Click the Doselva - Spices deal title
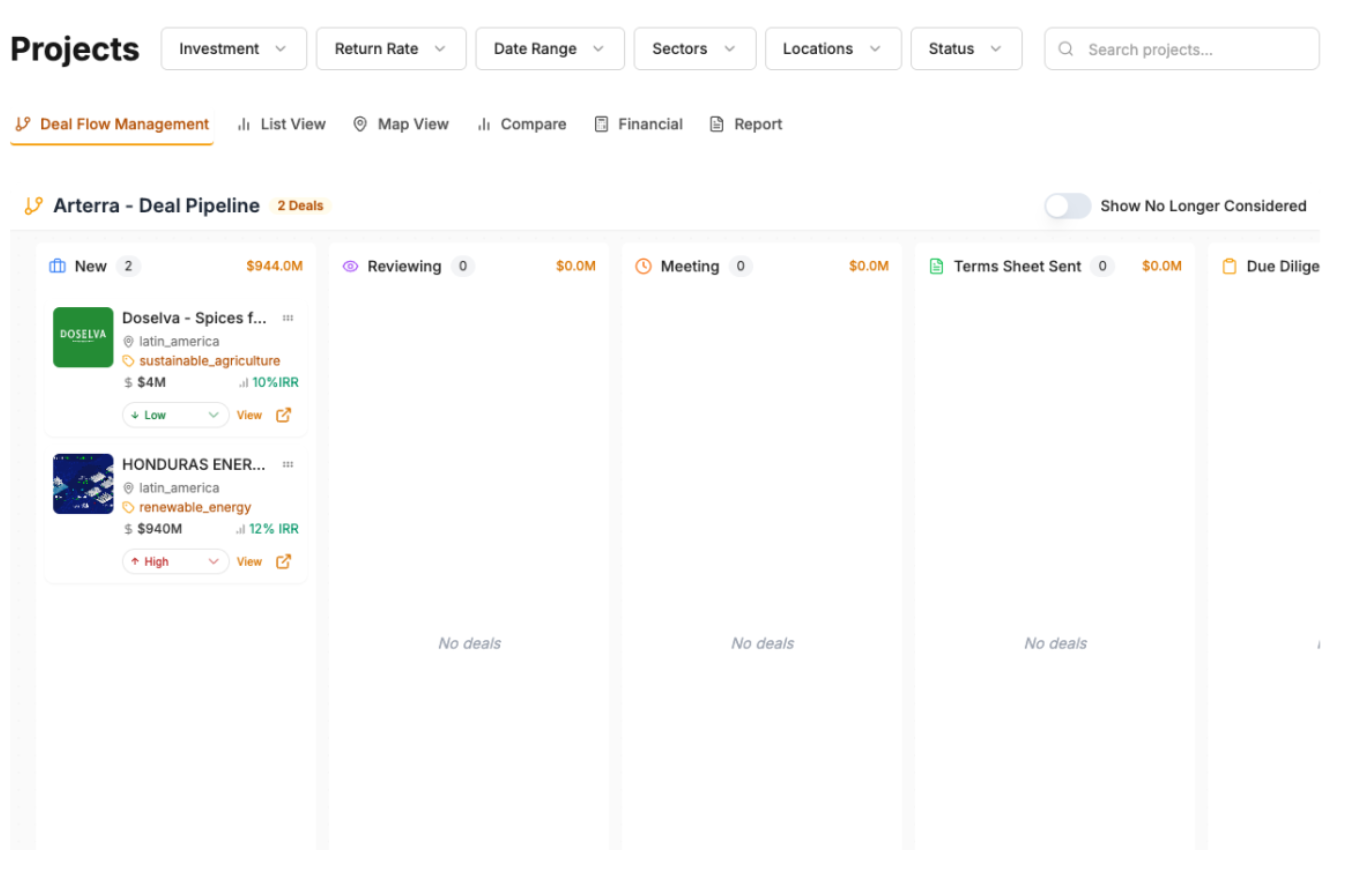Image resolution: width=1350 pixels, height=878 pixels. (194, 318)
